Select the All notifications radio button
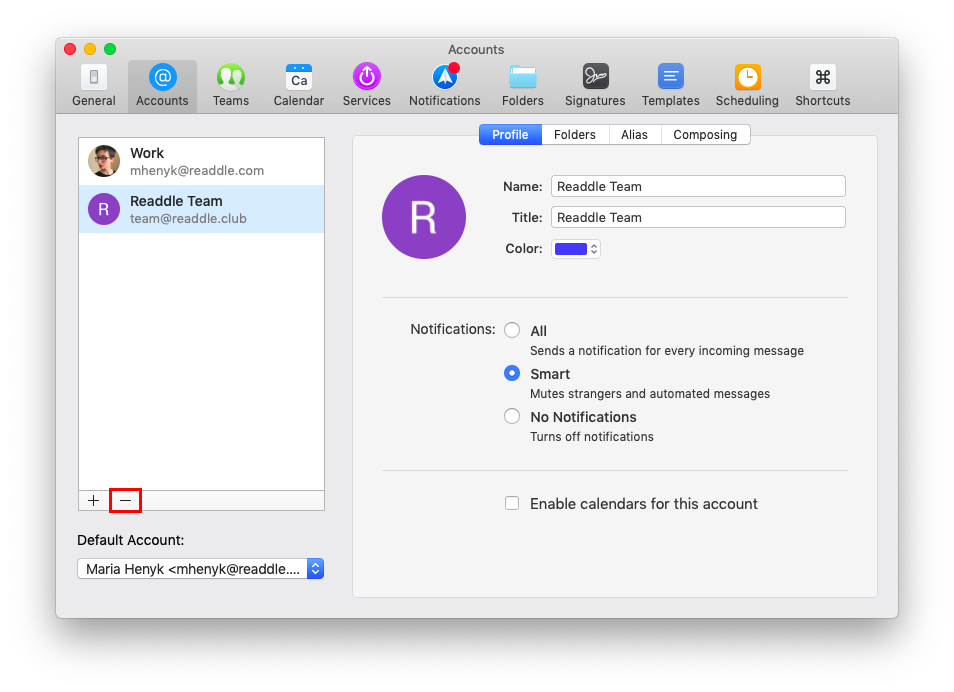The height and width of the screenshot is (692, 954). click(512, 330)
